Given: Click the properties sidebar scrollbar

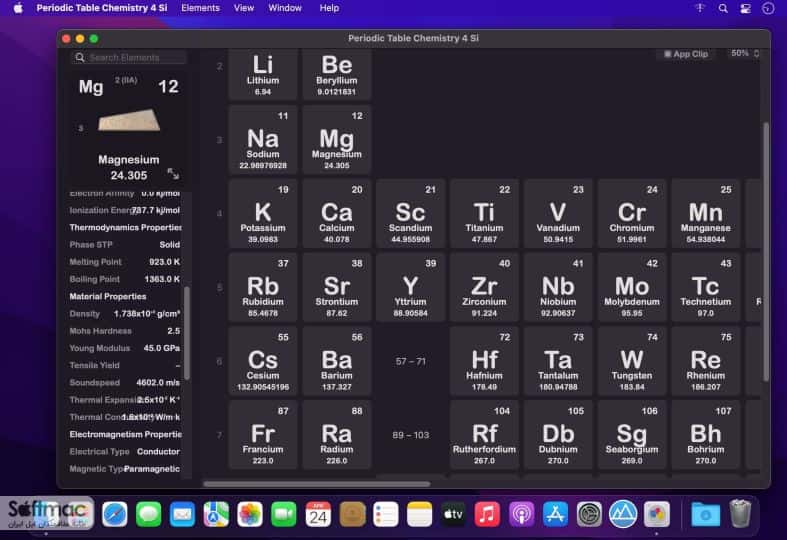Looking at the screenshot, I should click(187, 333).
